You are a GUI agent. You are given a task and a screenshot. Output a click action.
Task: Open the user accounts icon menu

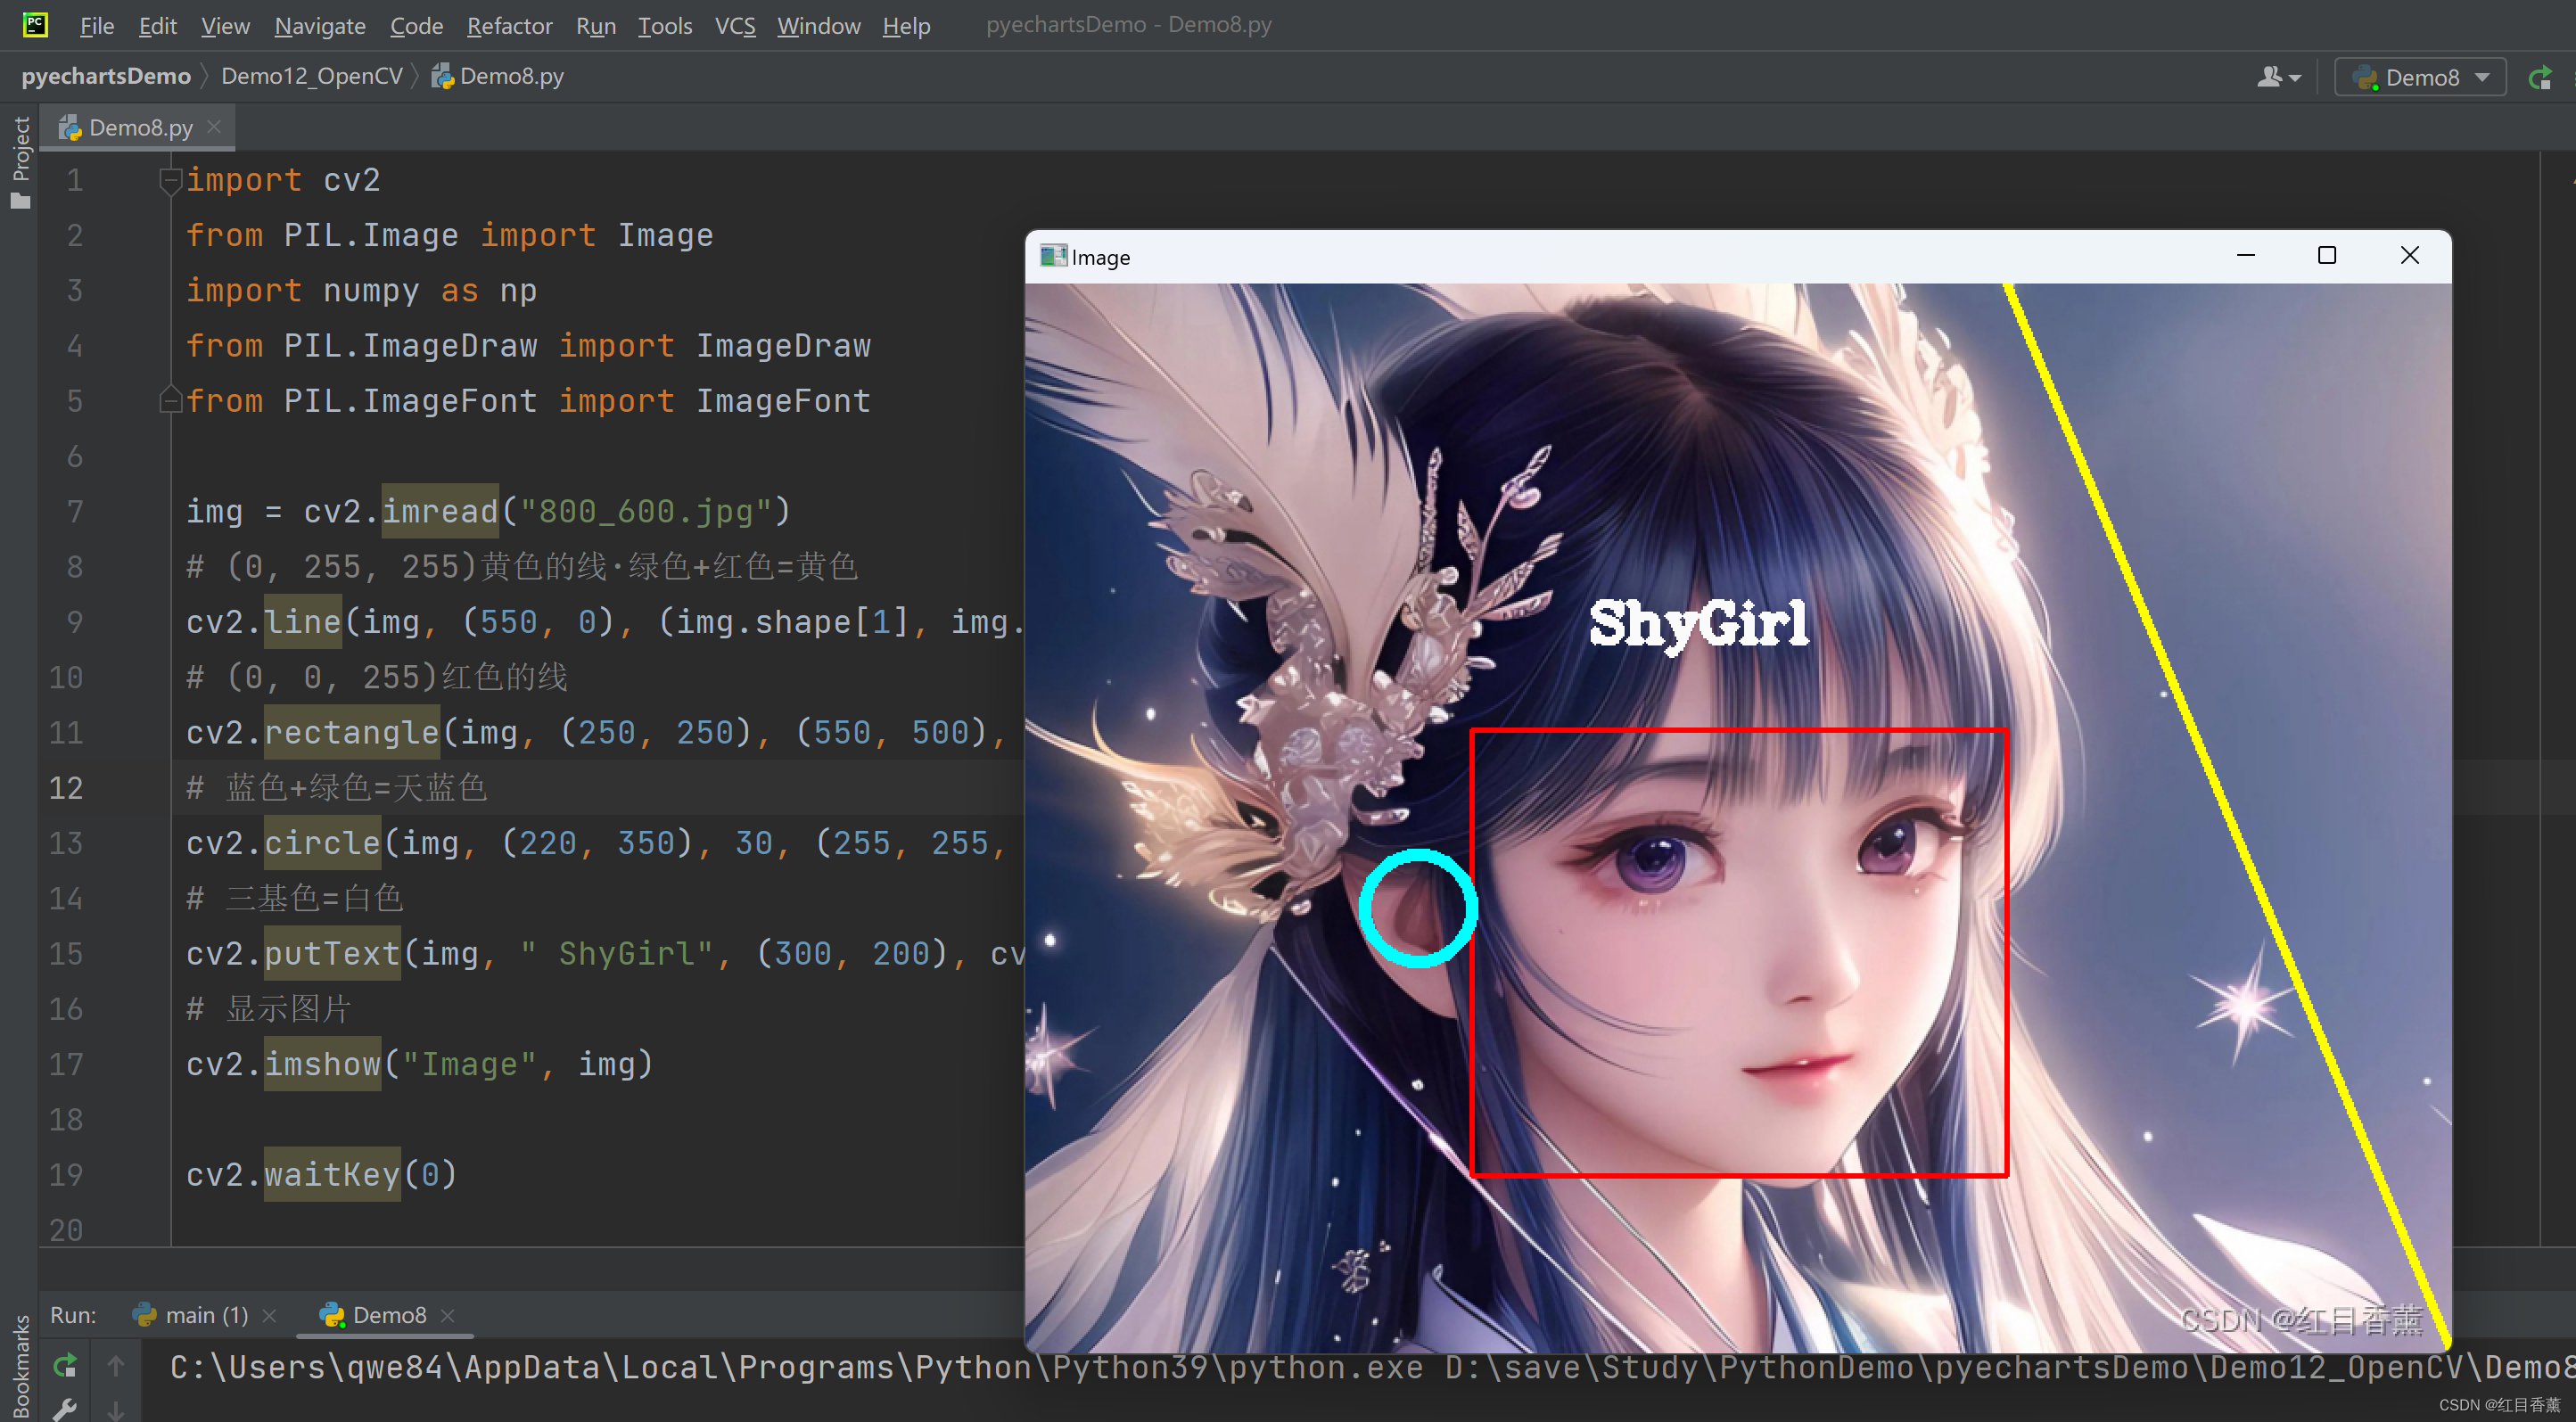click(2278, 77)
